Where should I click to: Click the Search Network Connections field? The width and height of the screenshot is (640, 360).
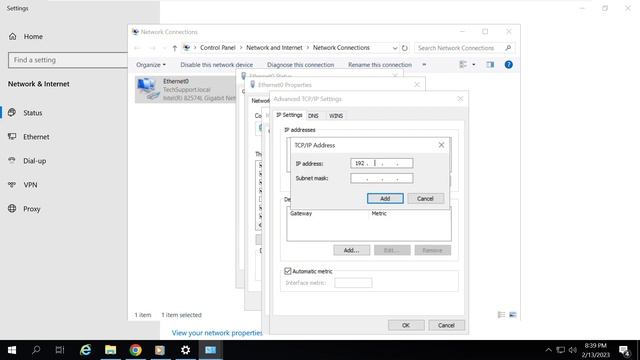464,48
